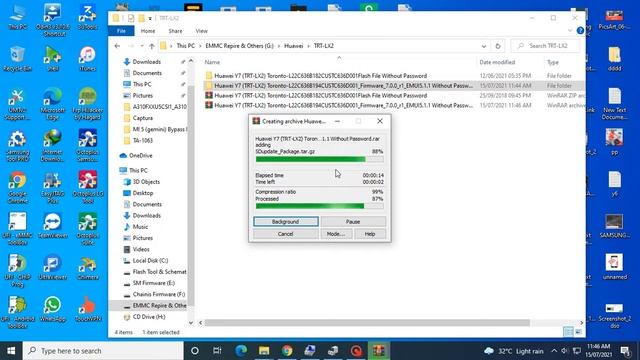The width and height of the screenshot is (640, 360).
Task: Click Background button in WinRAR dialog
Action: tap(286, 222)
